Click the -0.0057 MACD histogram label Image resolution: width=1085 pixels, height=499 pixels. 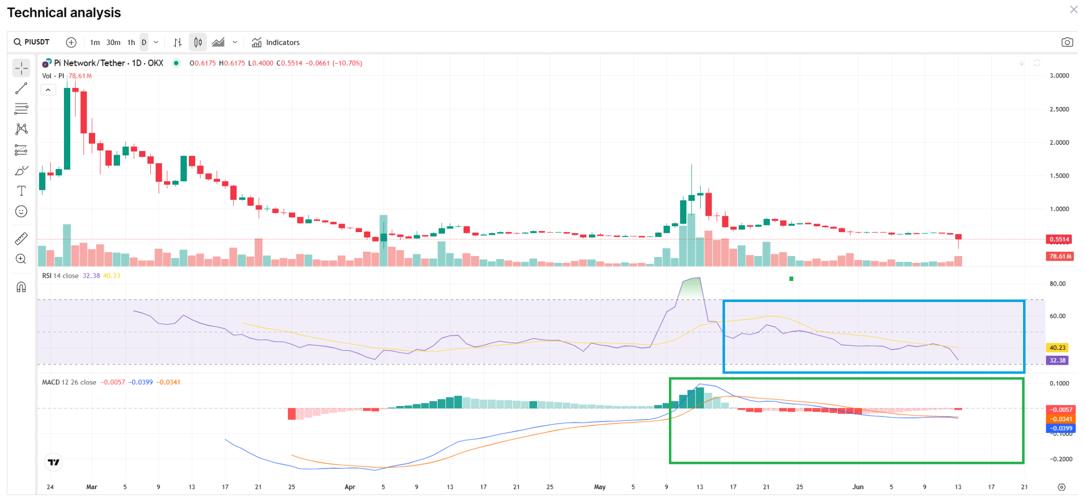[x=1061, y=410]
